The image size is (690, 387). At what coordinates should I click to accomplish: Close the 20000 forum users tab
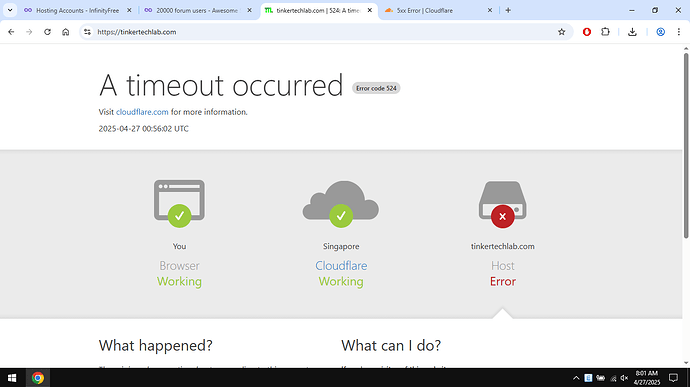(249, 10)
